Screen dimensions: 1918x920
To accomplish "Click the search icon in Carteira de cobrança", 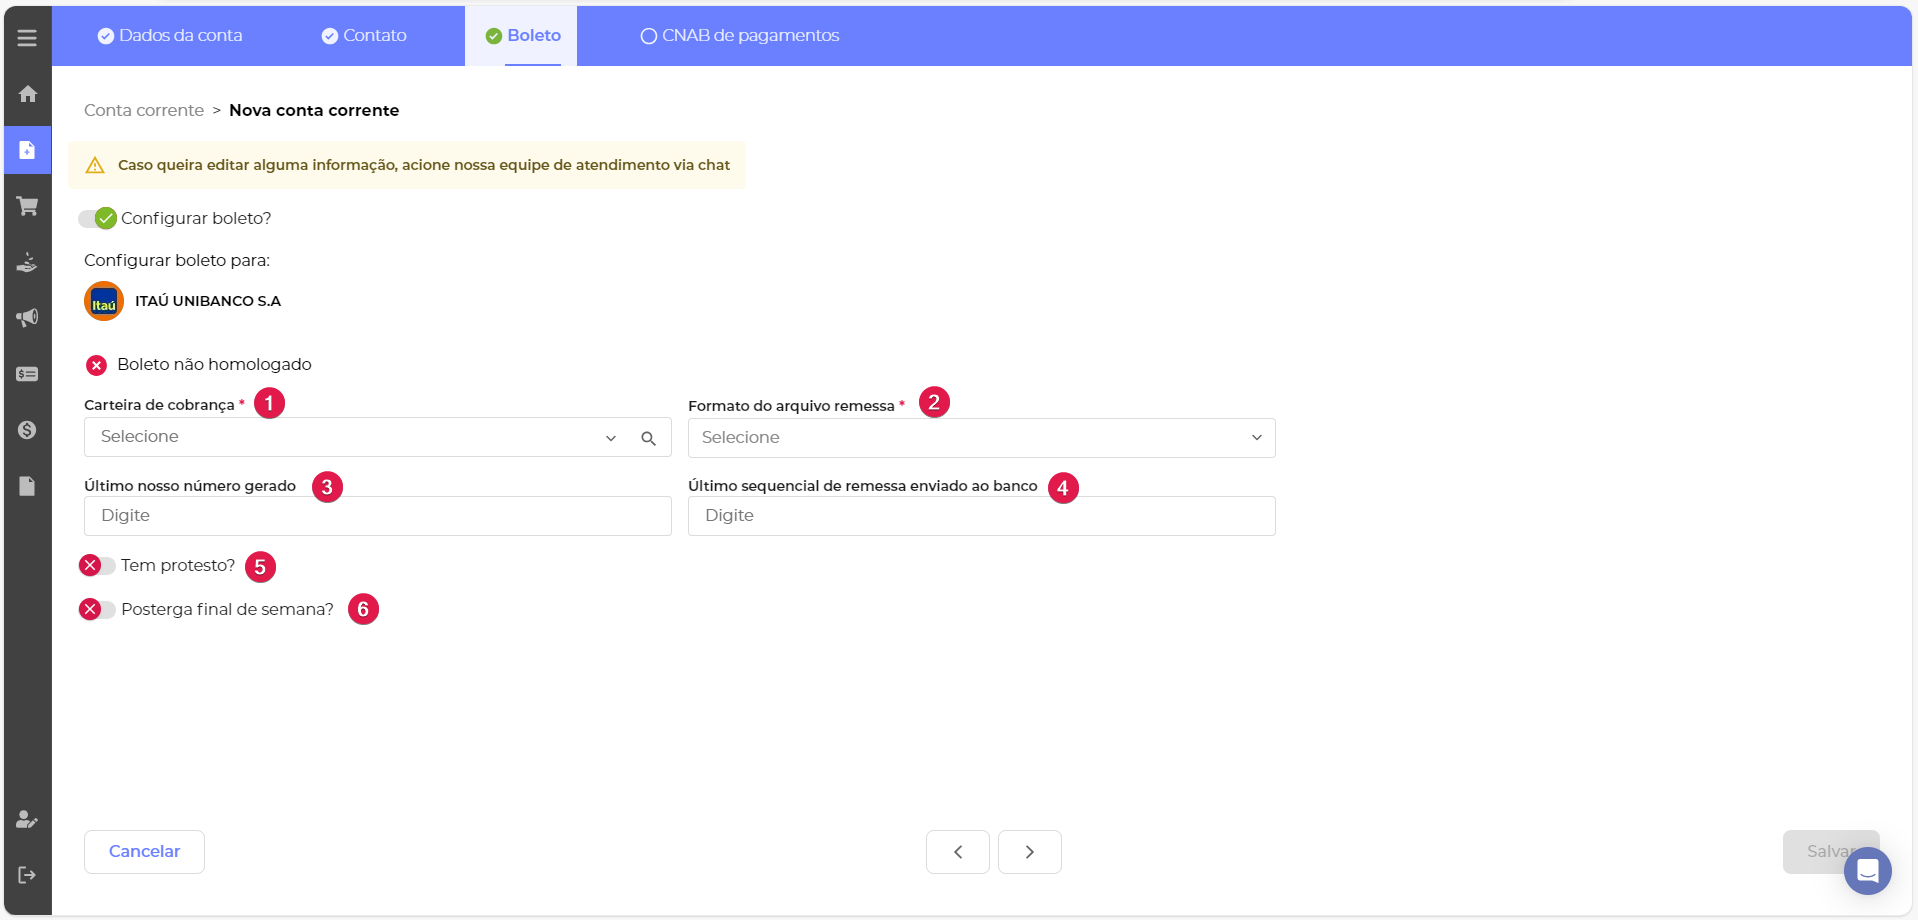I will [x=648, y=438].
